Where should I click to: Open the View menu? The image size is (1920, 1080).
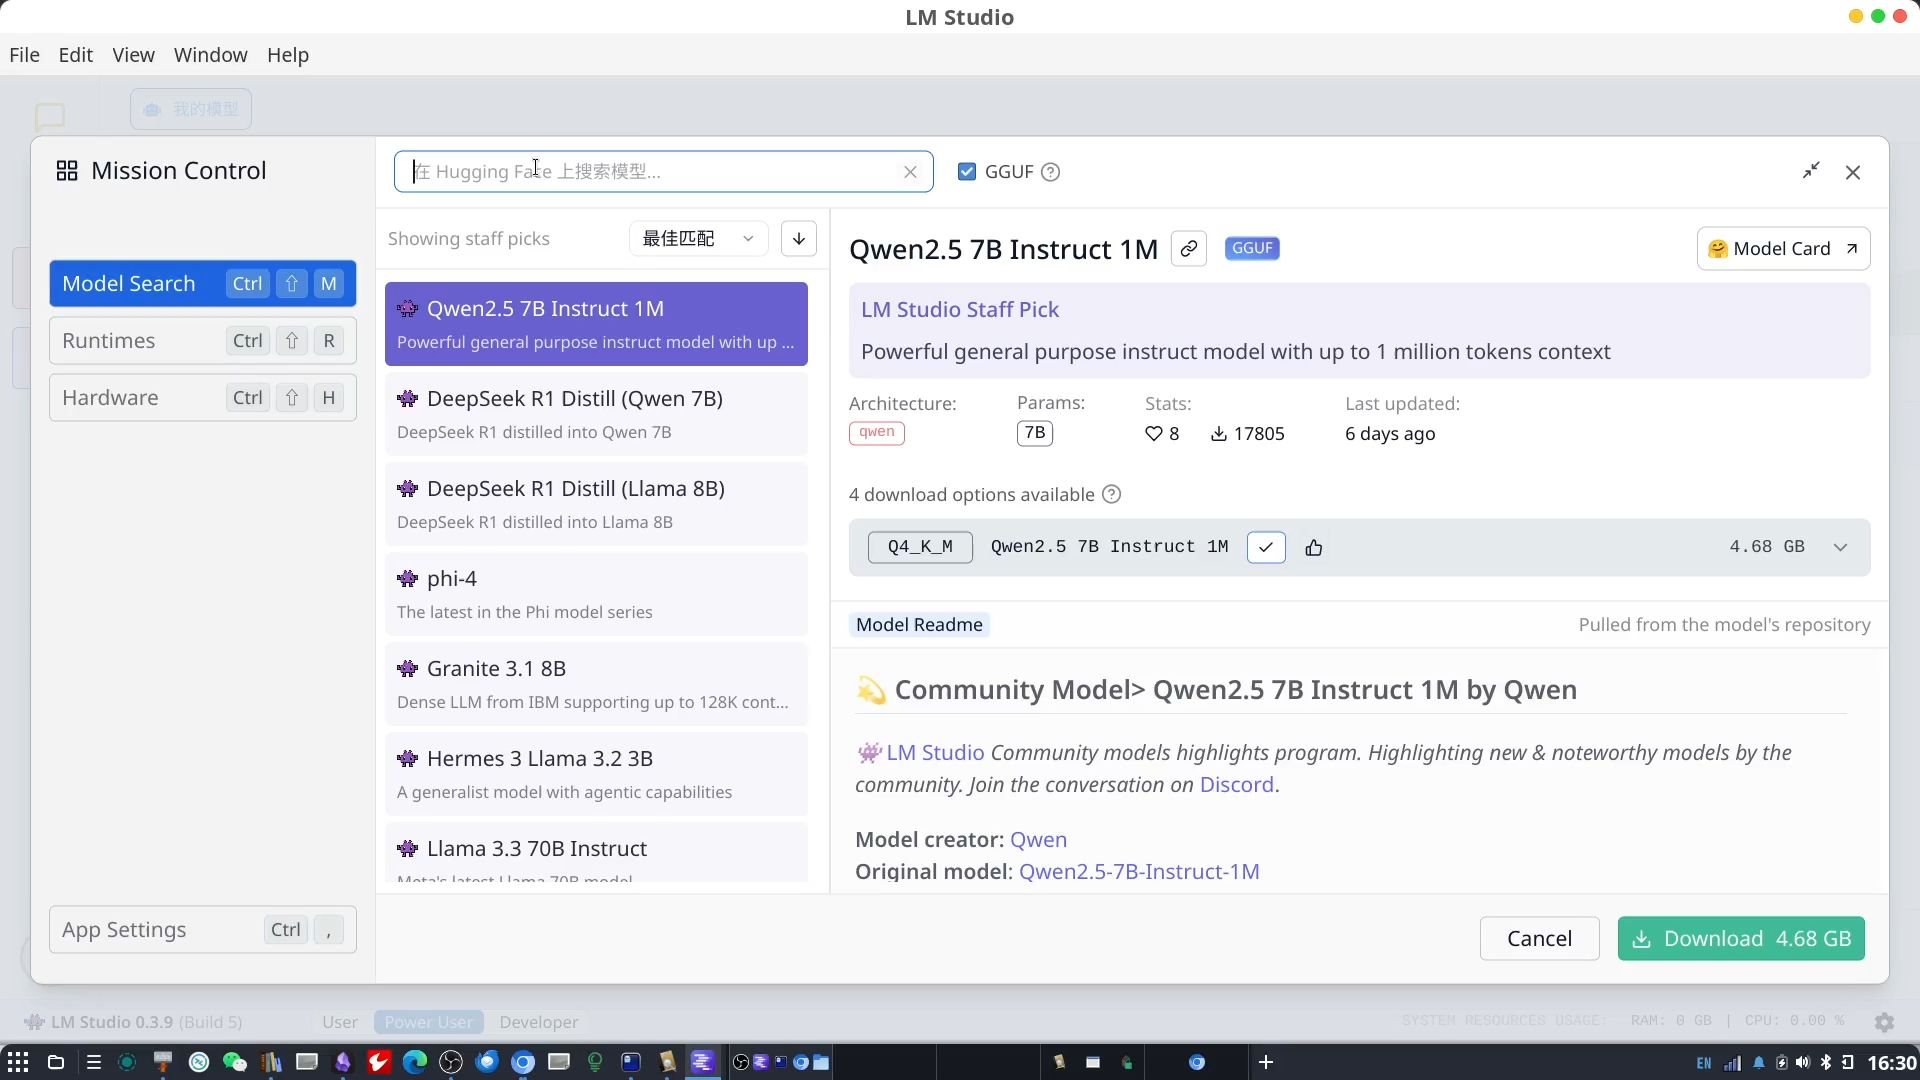(x=133, y=55)
